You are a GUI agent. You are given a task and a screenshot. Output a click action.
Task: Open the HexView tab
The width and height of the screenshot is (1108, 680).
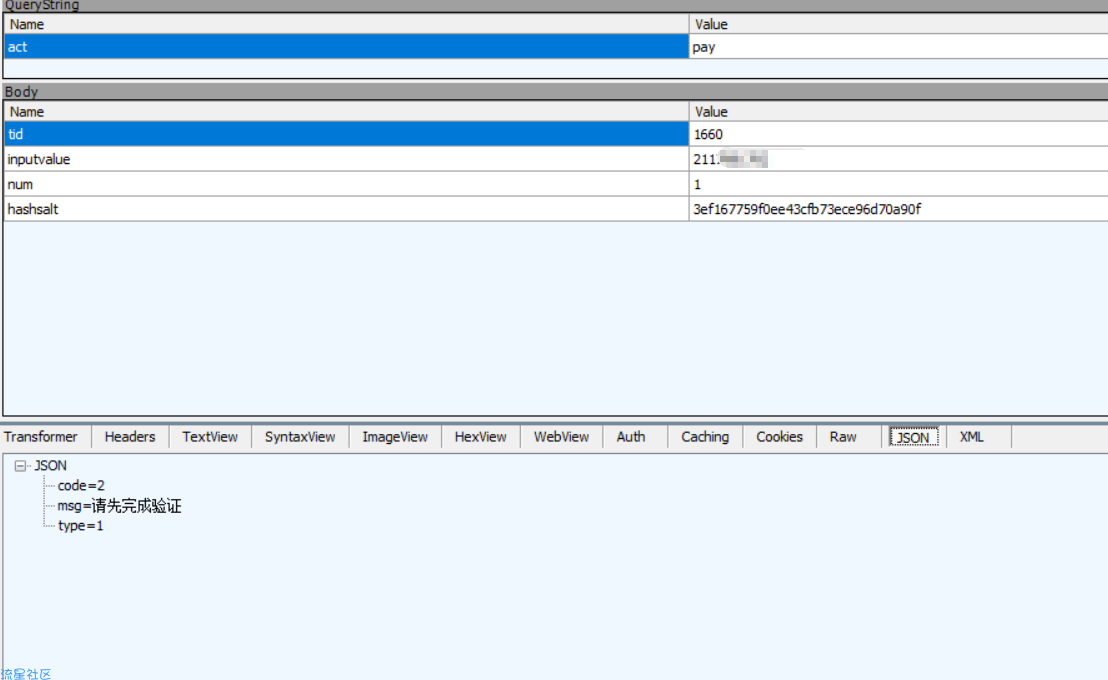point(481,437)
